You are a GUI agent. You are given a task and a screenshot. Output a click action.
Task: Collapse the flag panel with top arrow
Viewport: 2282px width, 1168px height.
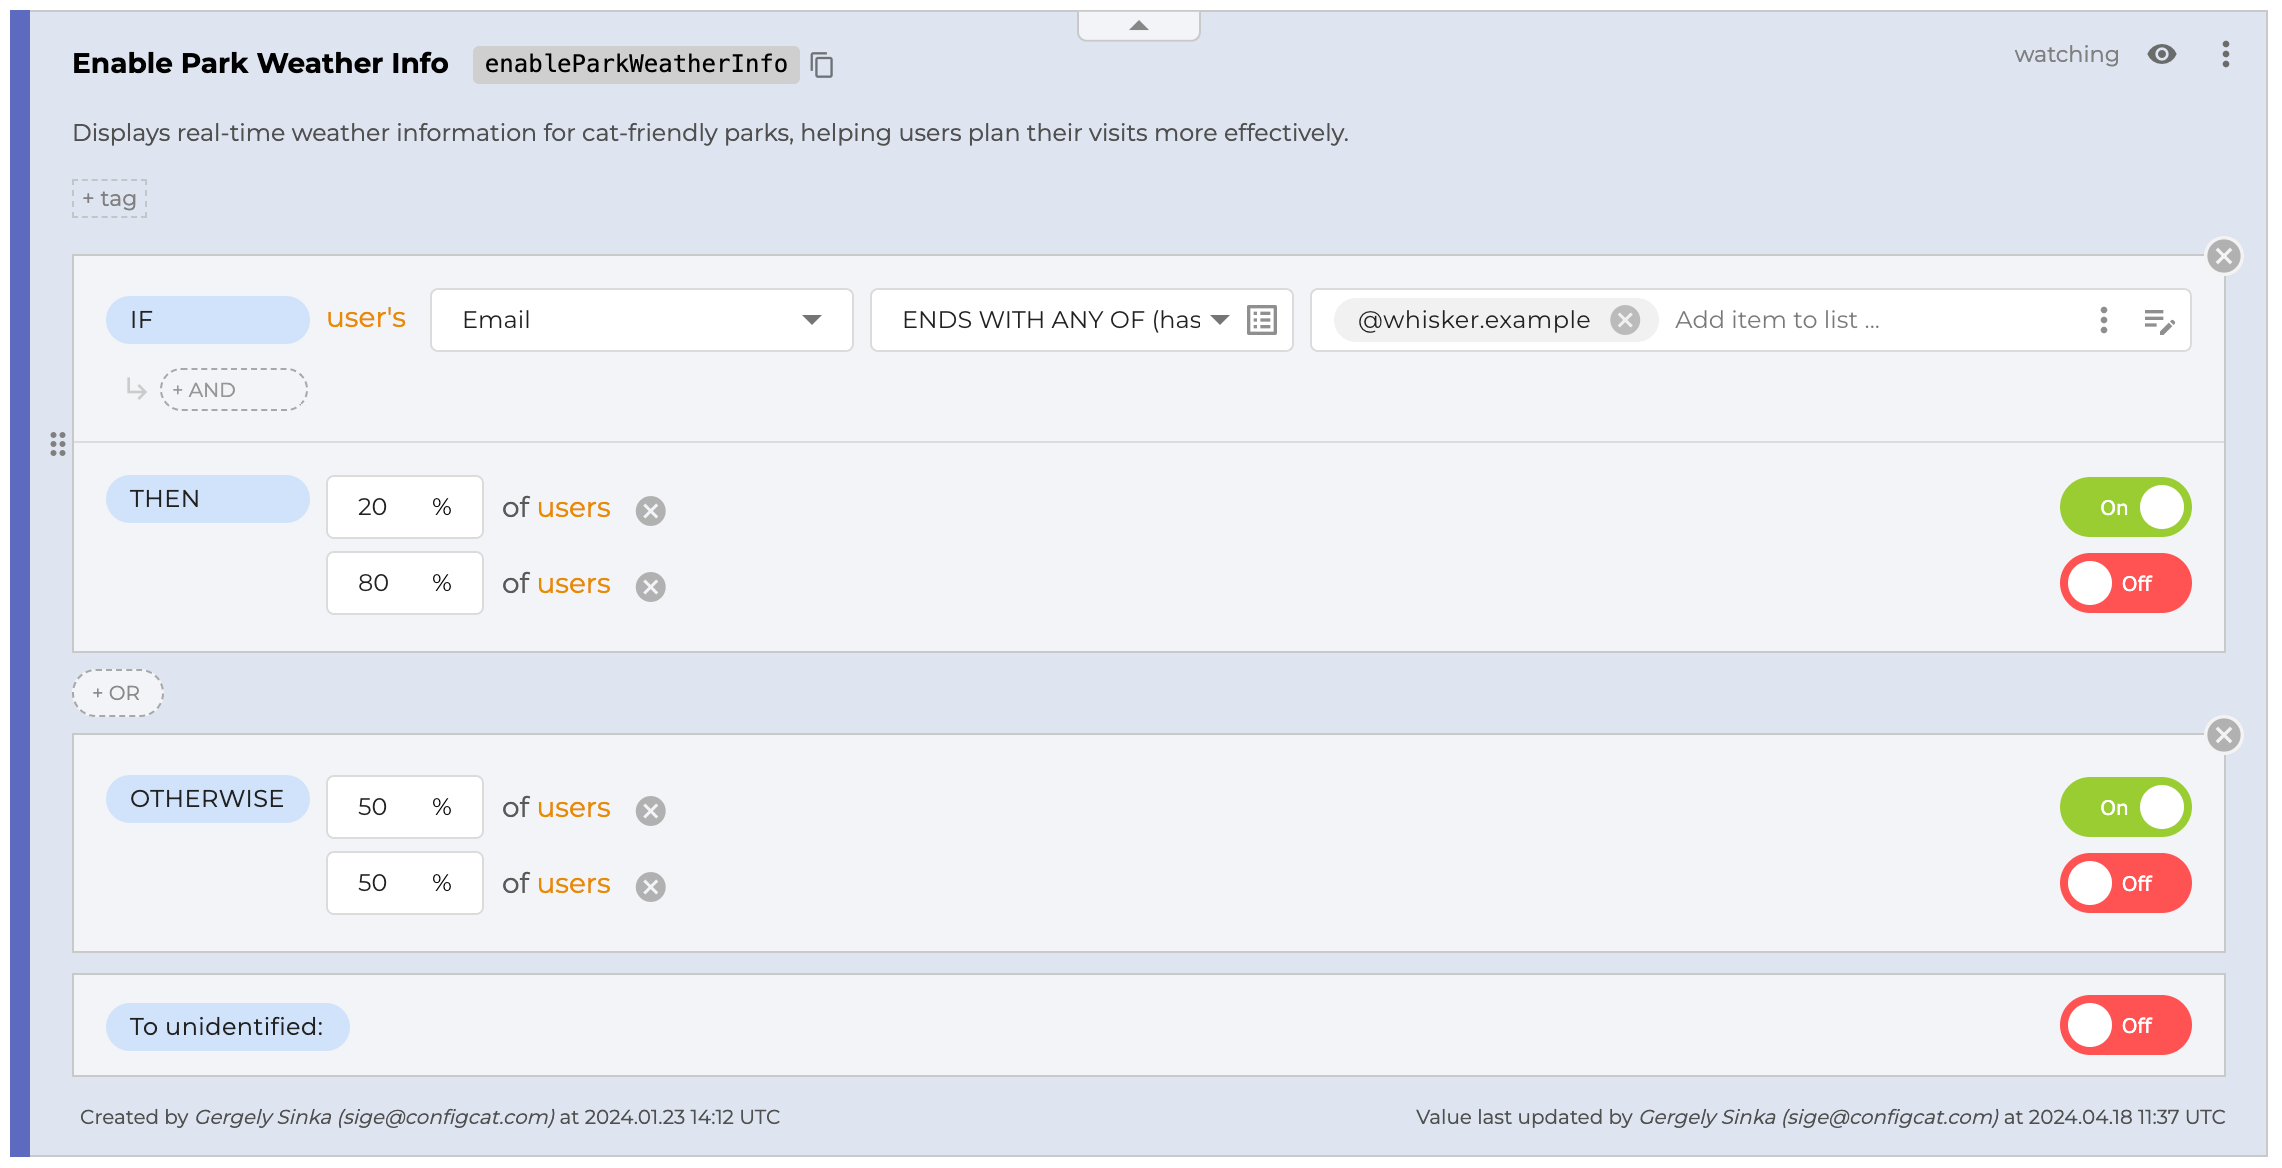tap(1138, 26)
